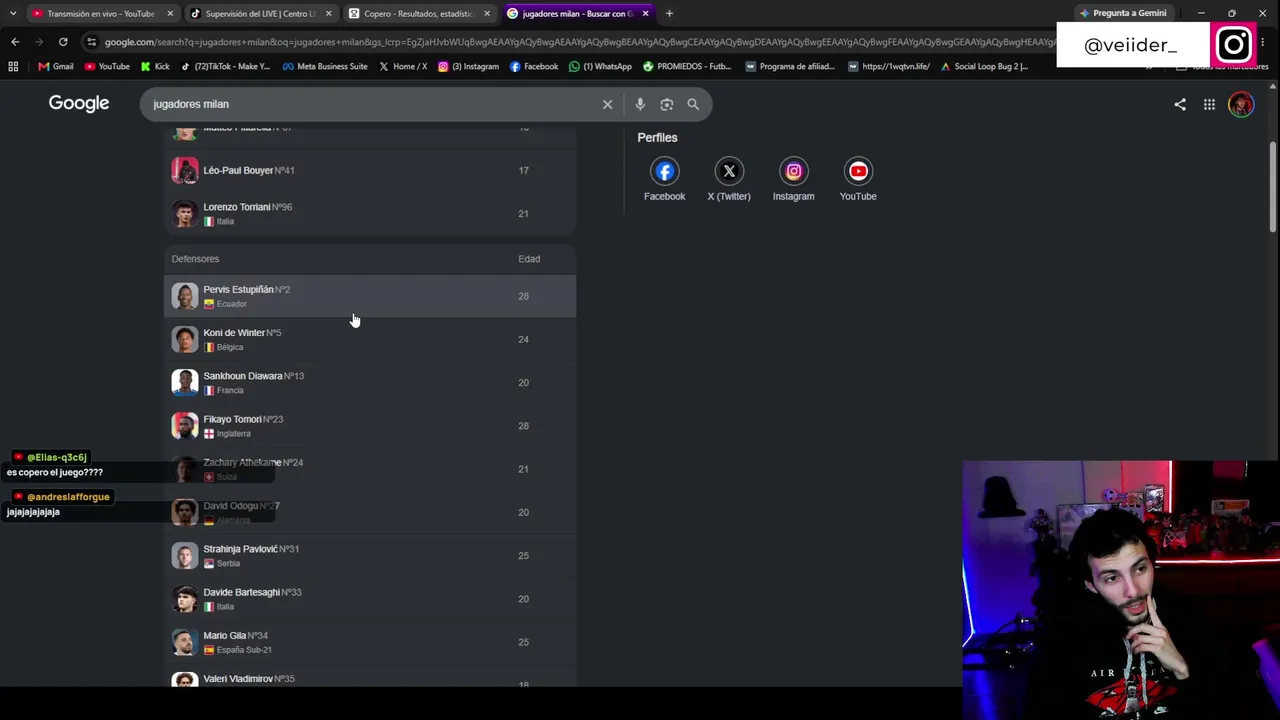The image size is (1280, 720).
Task: Click Mario Gila's player photo
Action: pos(185,641)
